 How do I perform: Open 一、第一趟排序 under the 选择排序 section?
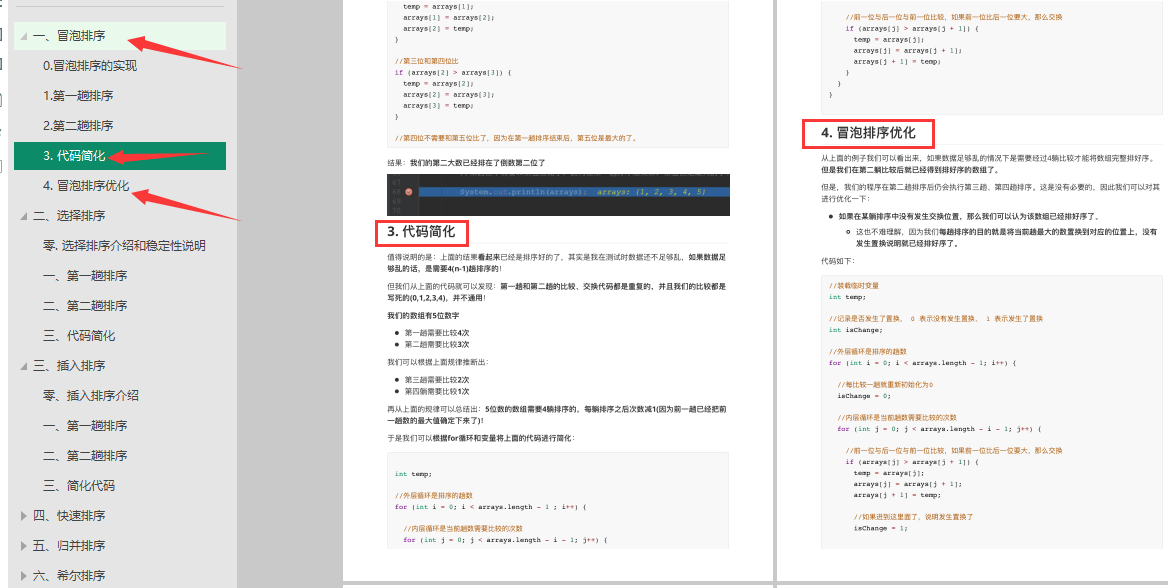coord(85,276)
